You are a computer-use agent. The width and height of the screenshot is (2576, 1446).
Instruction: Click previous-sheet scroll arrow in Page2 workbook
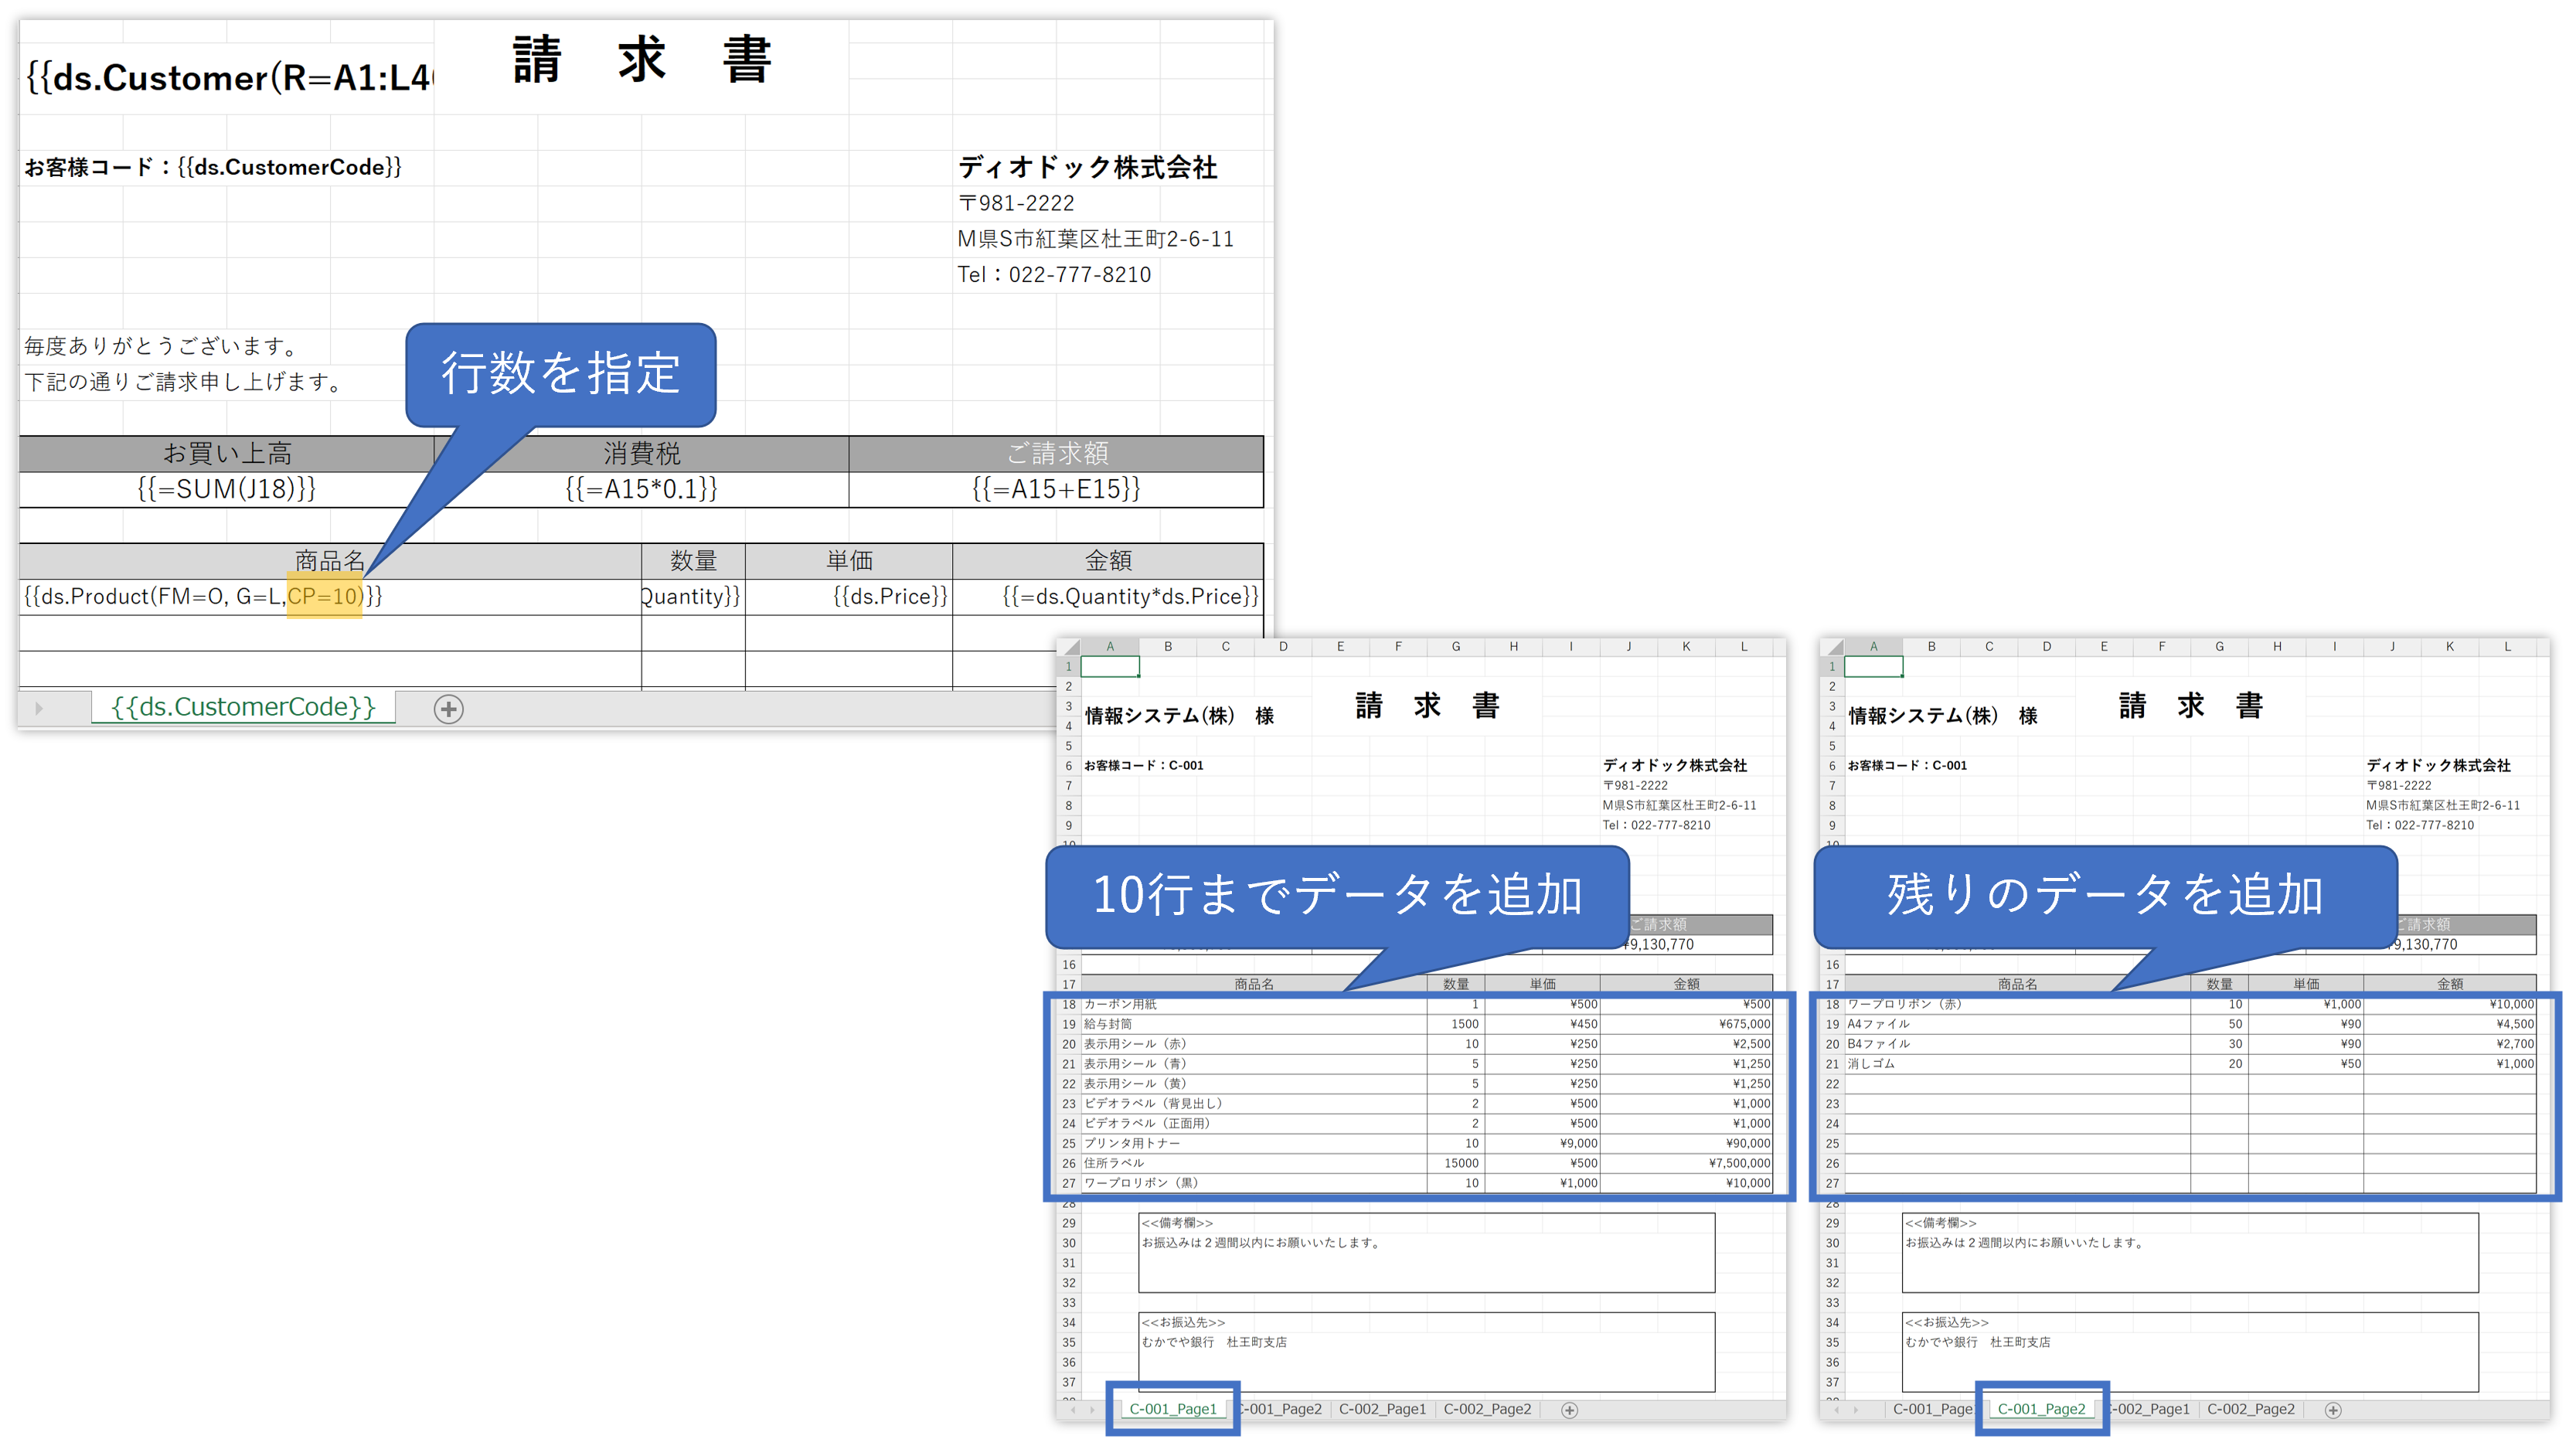(x=1836, y=1410)
